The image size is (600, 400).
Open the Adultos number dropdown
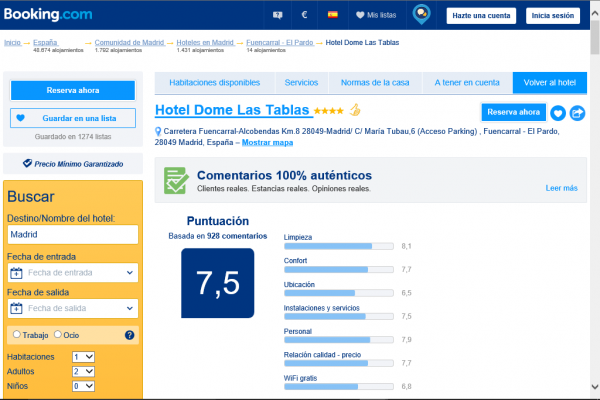click(x=83, y=371)
